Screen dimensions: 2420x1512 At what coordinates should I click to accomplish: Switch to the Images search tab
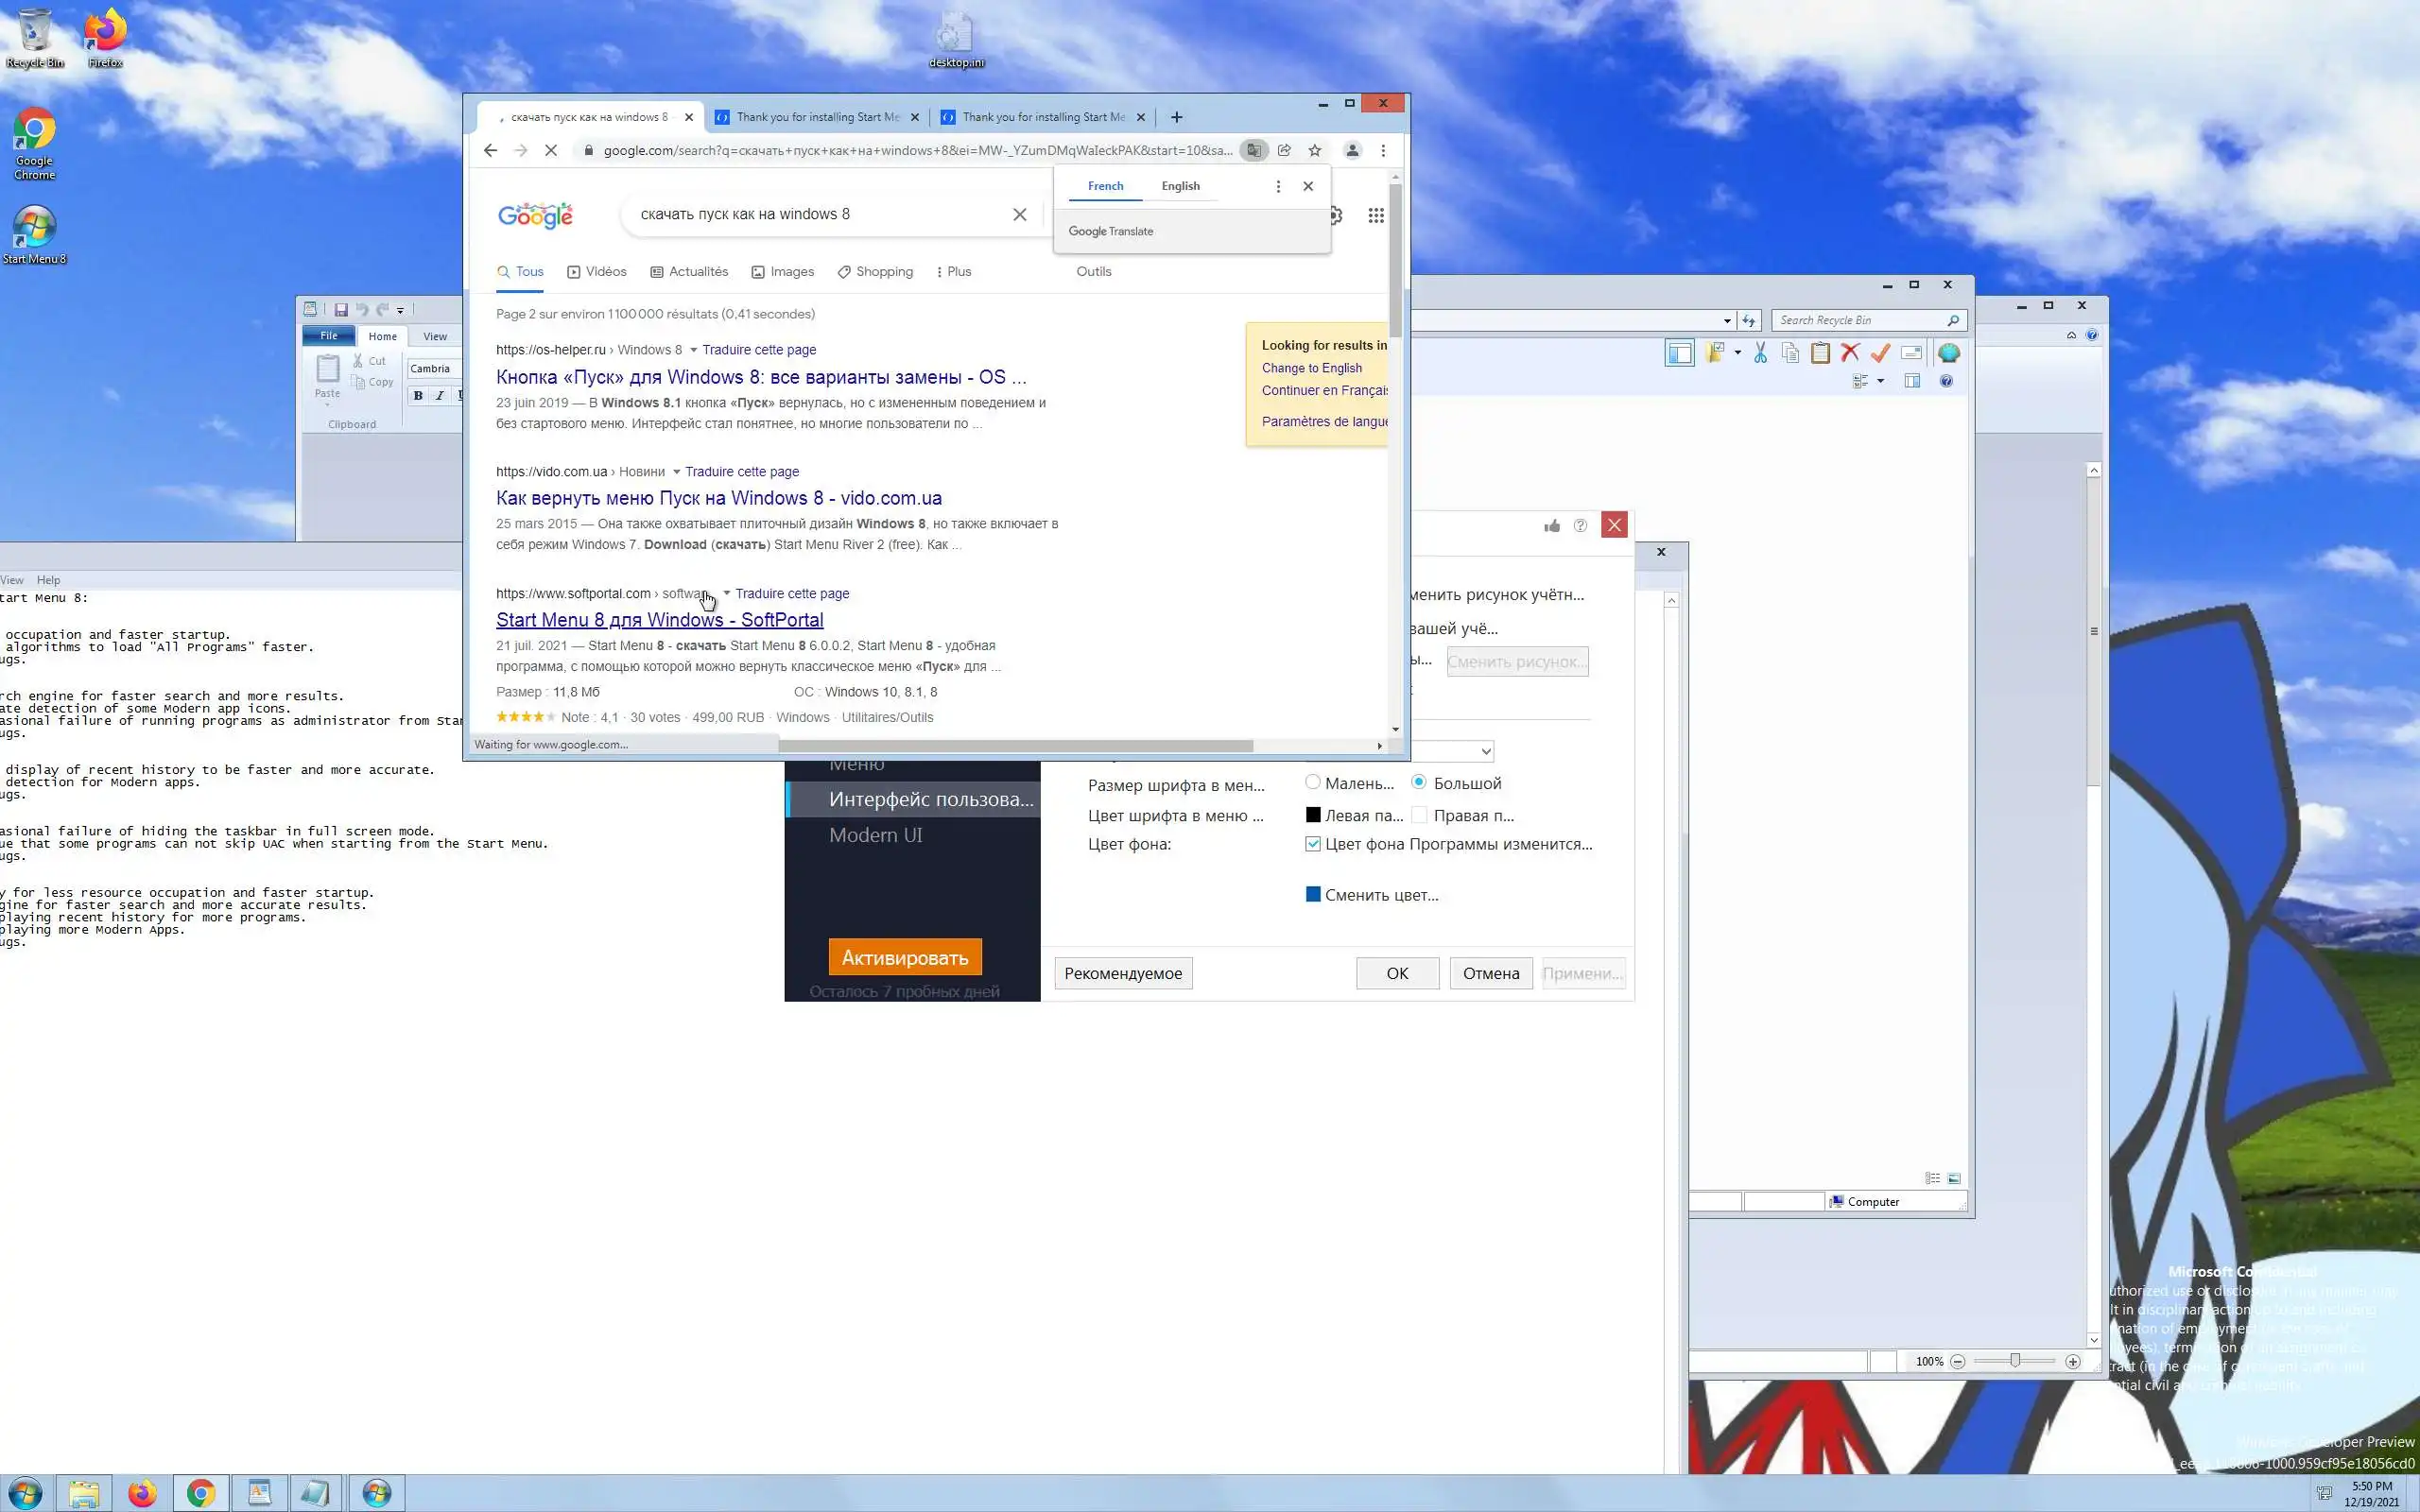[782, 272]
